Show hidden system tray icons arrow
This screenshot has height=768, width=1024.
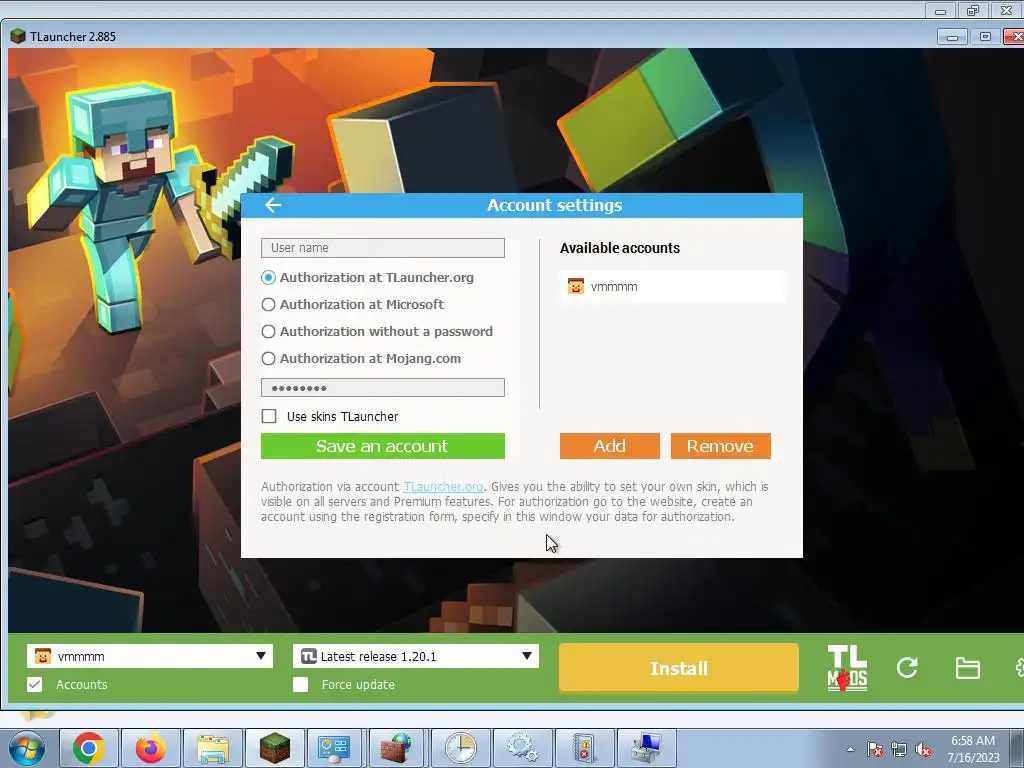pos(850,749)
